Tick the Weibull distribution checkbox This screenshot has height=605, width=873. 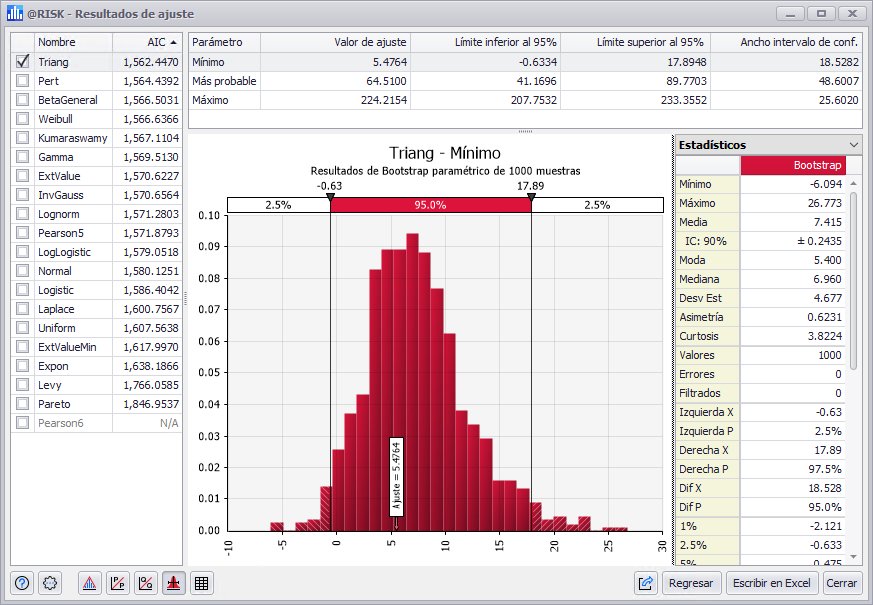coord(23,119)
